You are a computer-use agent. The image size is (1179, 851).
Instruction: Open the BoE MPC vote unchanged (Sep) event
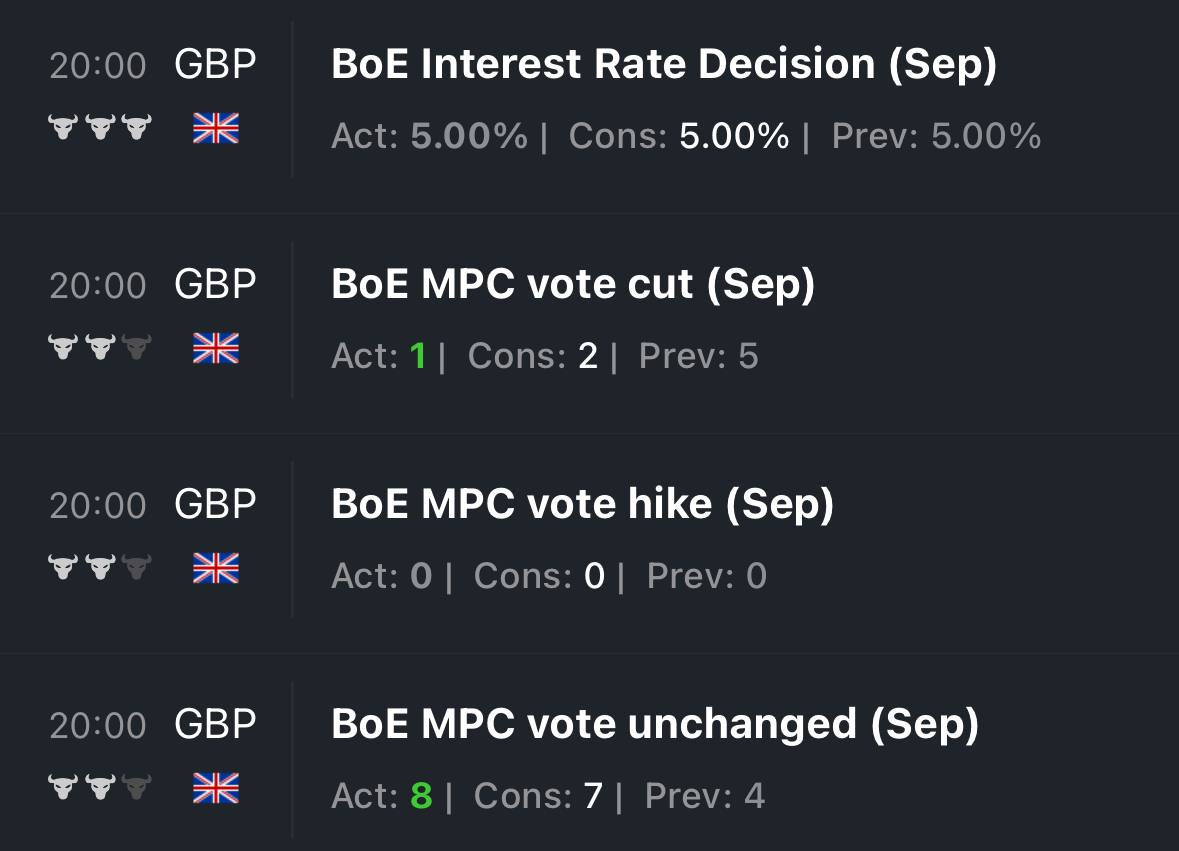click(654, 725)
